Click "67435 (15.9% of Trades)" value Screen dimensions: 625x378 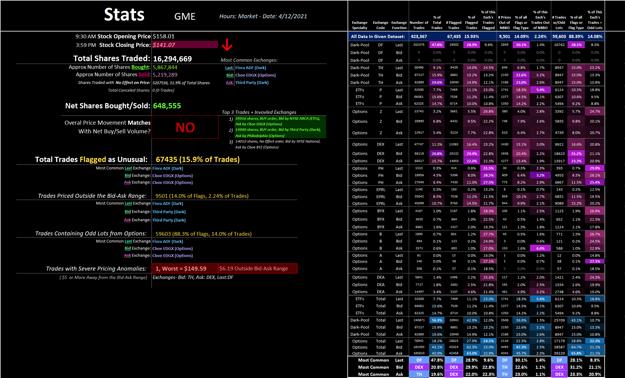[198, 159]
